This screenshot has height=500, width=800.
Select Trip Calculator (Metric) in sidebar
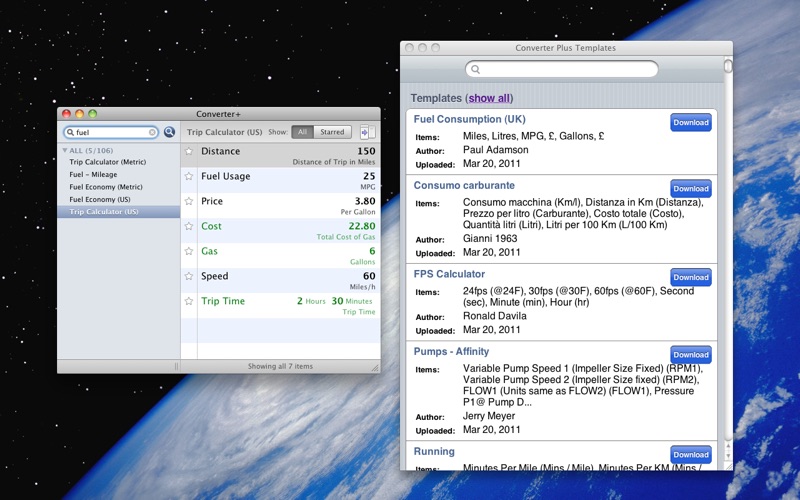tap(108, 162)
